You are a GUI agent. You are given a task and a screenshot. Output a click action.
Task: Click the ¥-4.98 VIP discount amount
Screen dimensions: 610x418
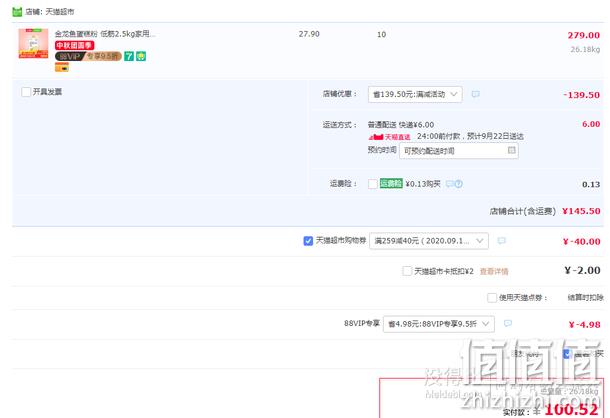[584, 325]
